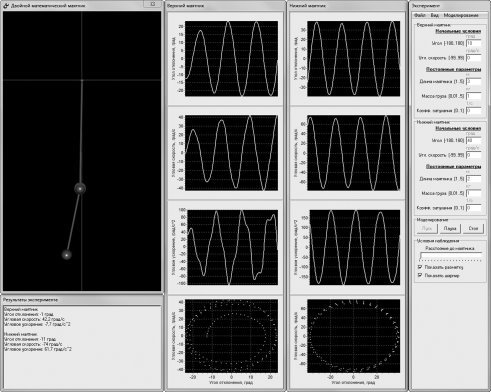Select the lower pendulum mass input field

click(473, 193)
